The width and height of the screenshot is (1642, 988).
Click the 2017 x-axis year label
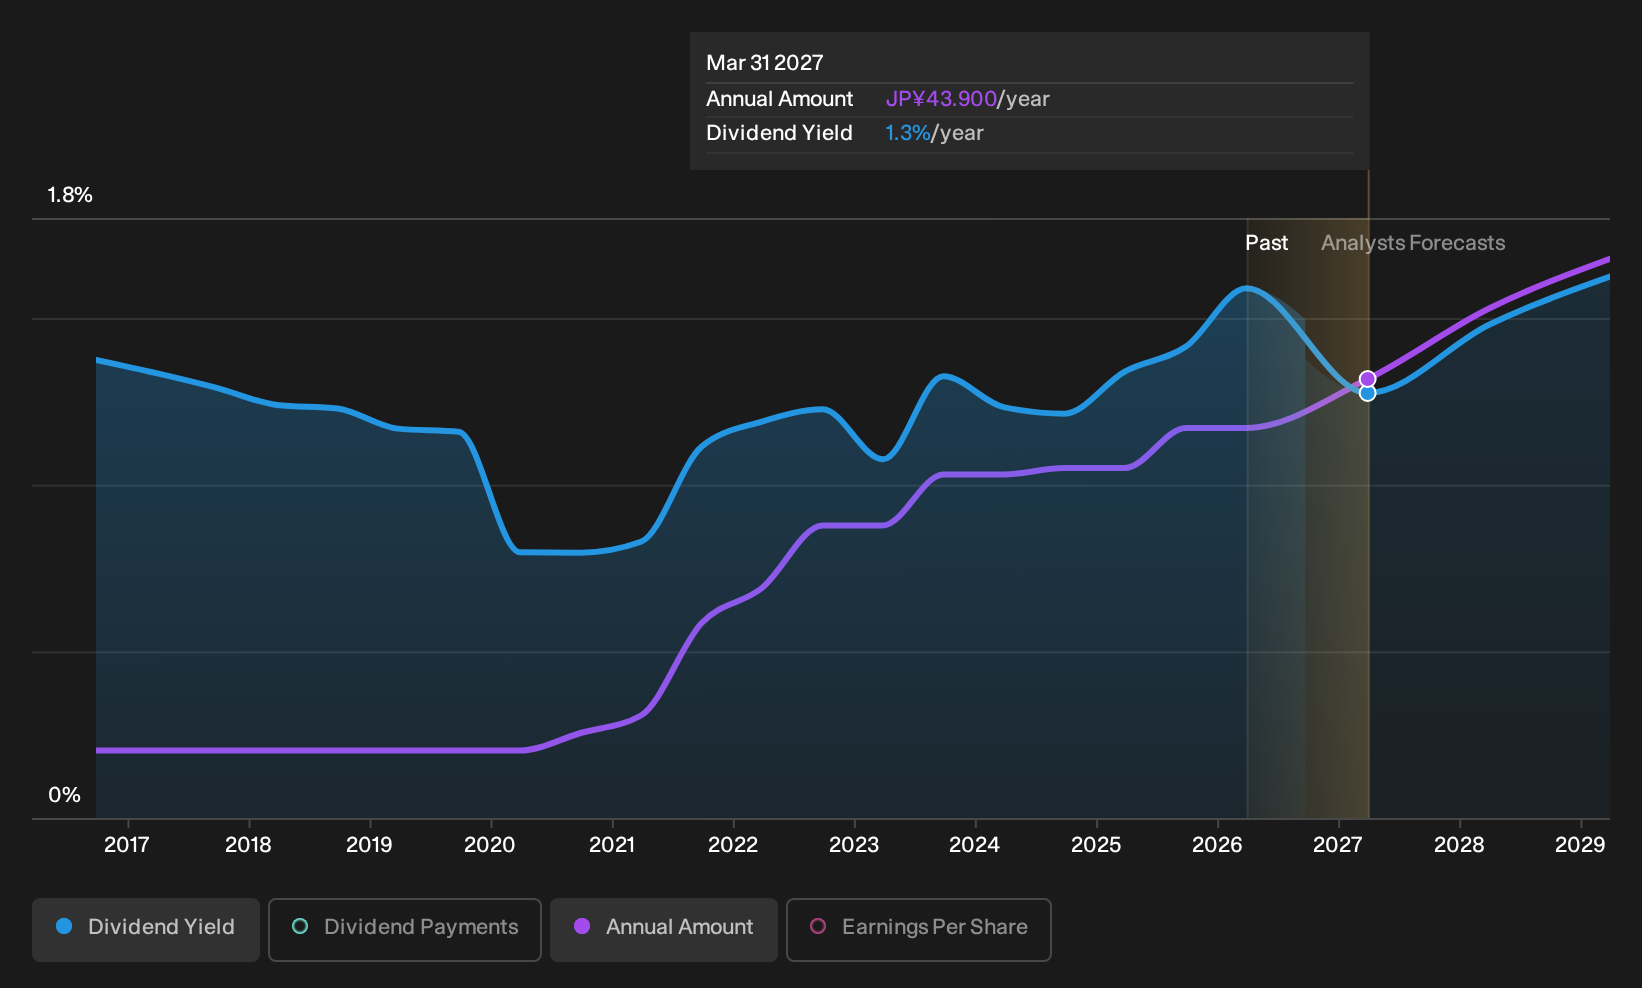(127, 845)
